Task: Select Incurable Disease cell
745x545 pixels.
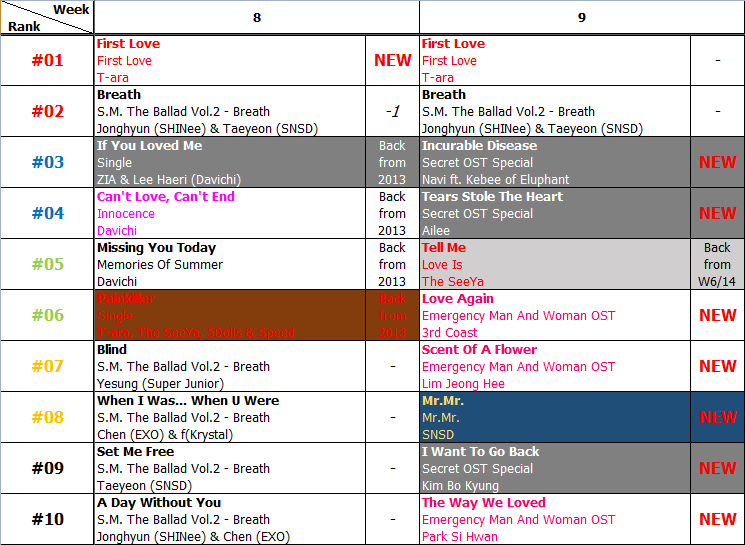Action: point(555,162)
